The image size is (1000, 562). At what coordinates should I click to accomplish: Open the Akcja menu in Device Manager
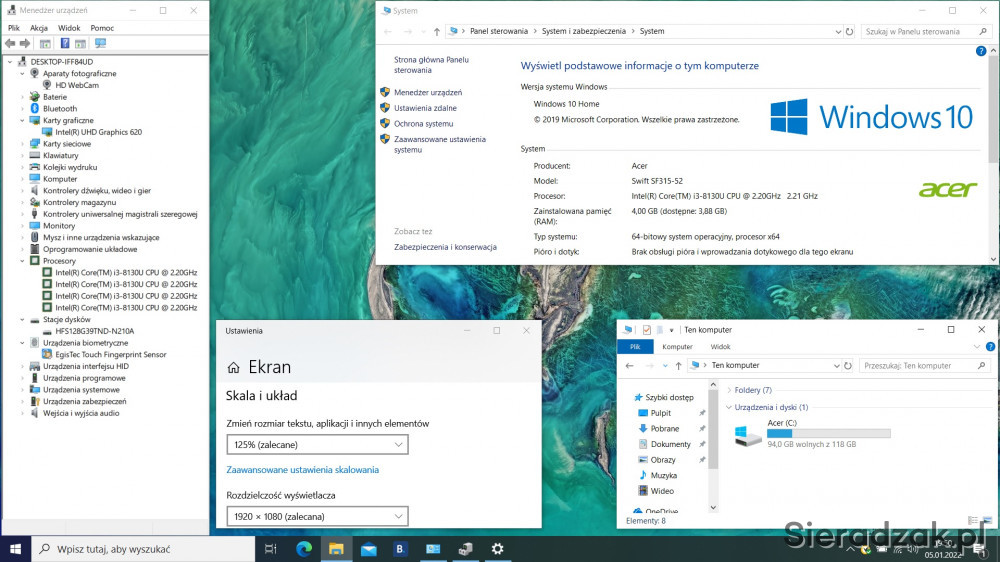(39, 28)
